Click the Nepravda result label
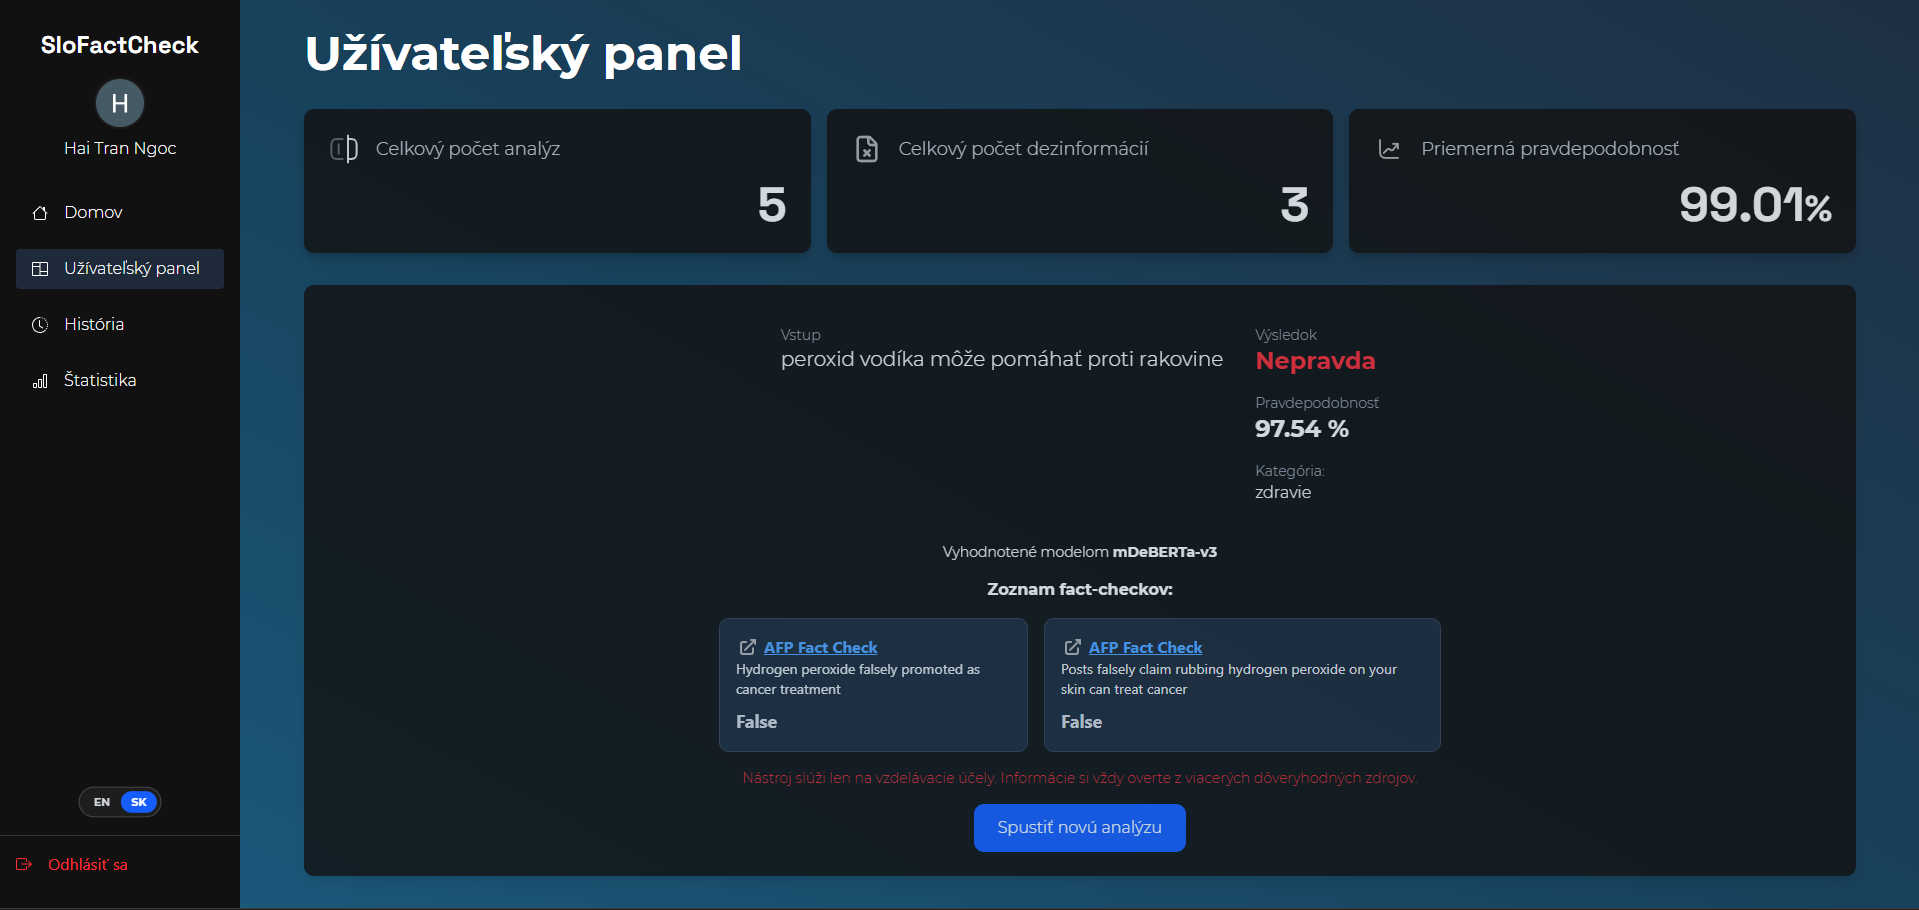The width and height of the screenshot is (1919, 910). click(x=1315, y=361)
